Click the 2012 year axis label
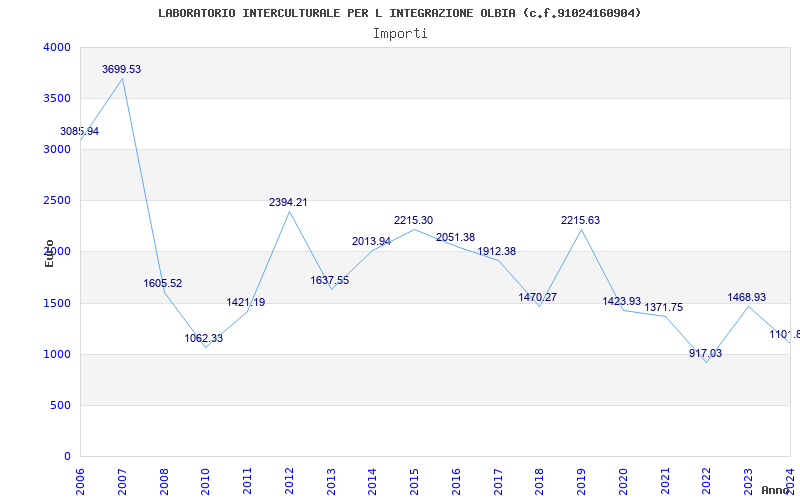This screenshot has height=500, width=800. 289,481
